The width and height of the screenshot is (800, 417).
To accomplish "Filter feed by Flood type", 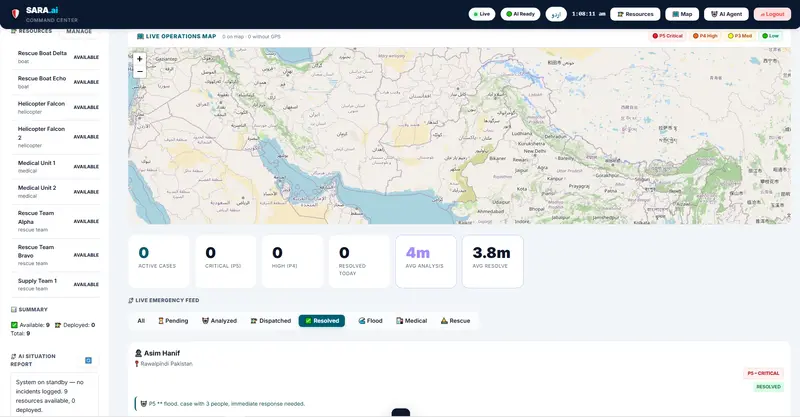I will click(x=370, y=321).
